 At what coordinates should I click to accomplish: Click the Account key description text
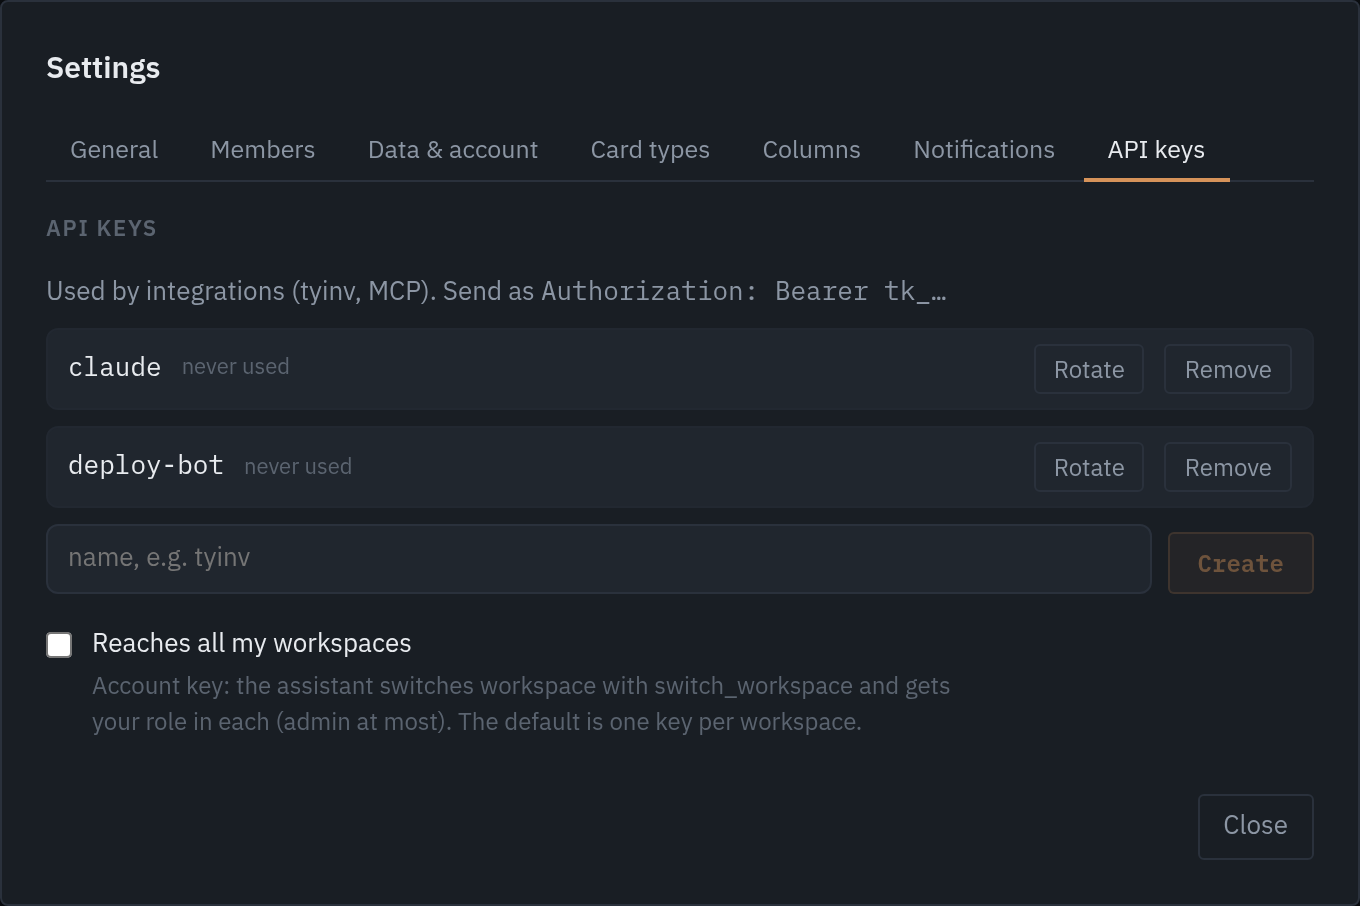521,704
